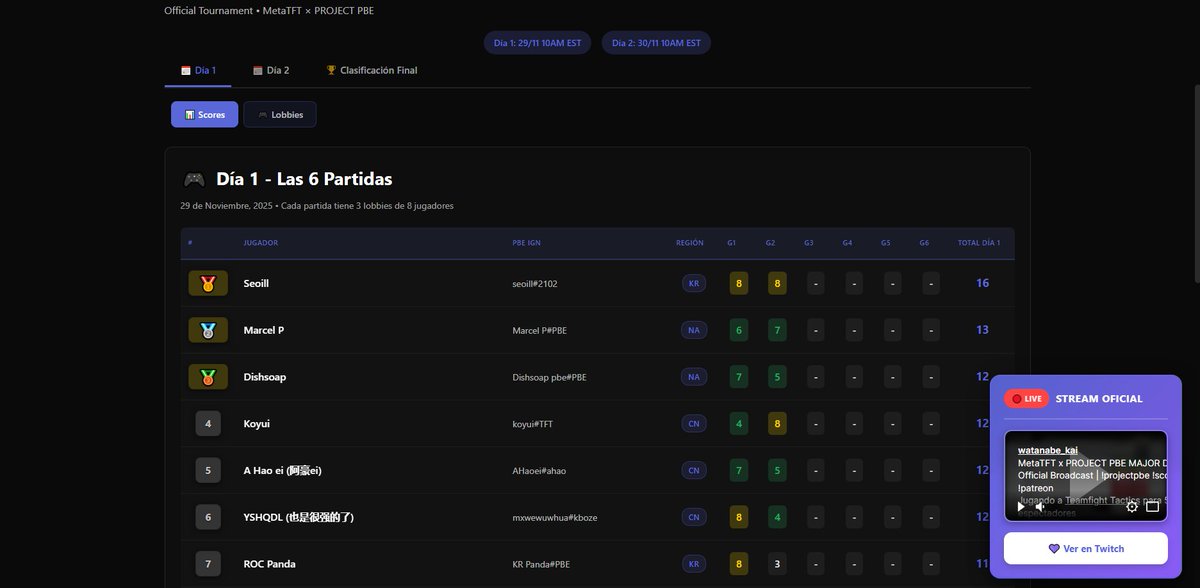Click the JUGADOR column header
Viewport: 1200px width, 588px height.
261,243
